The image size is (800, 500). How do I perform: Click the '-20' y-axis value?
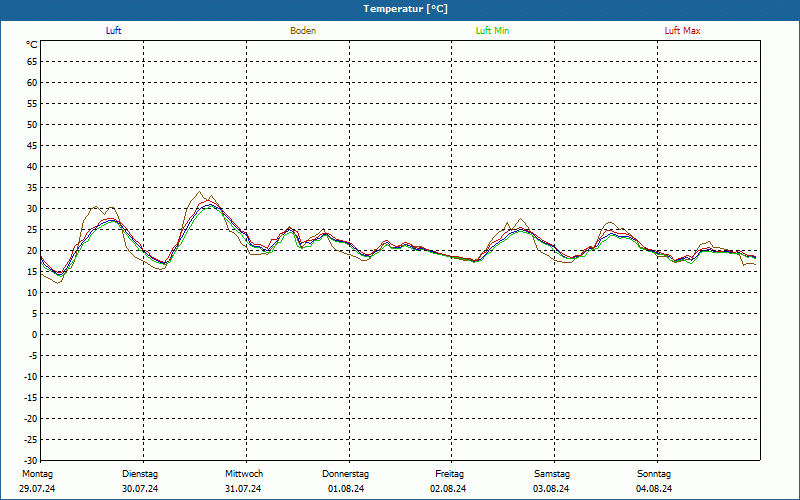point(31,419)
